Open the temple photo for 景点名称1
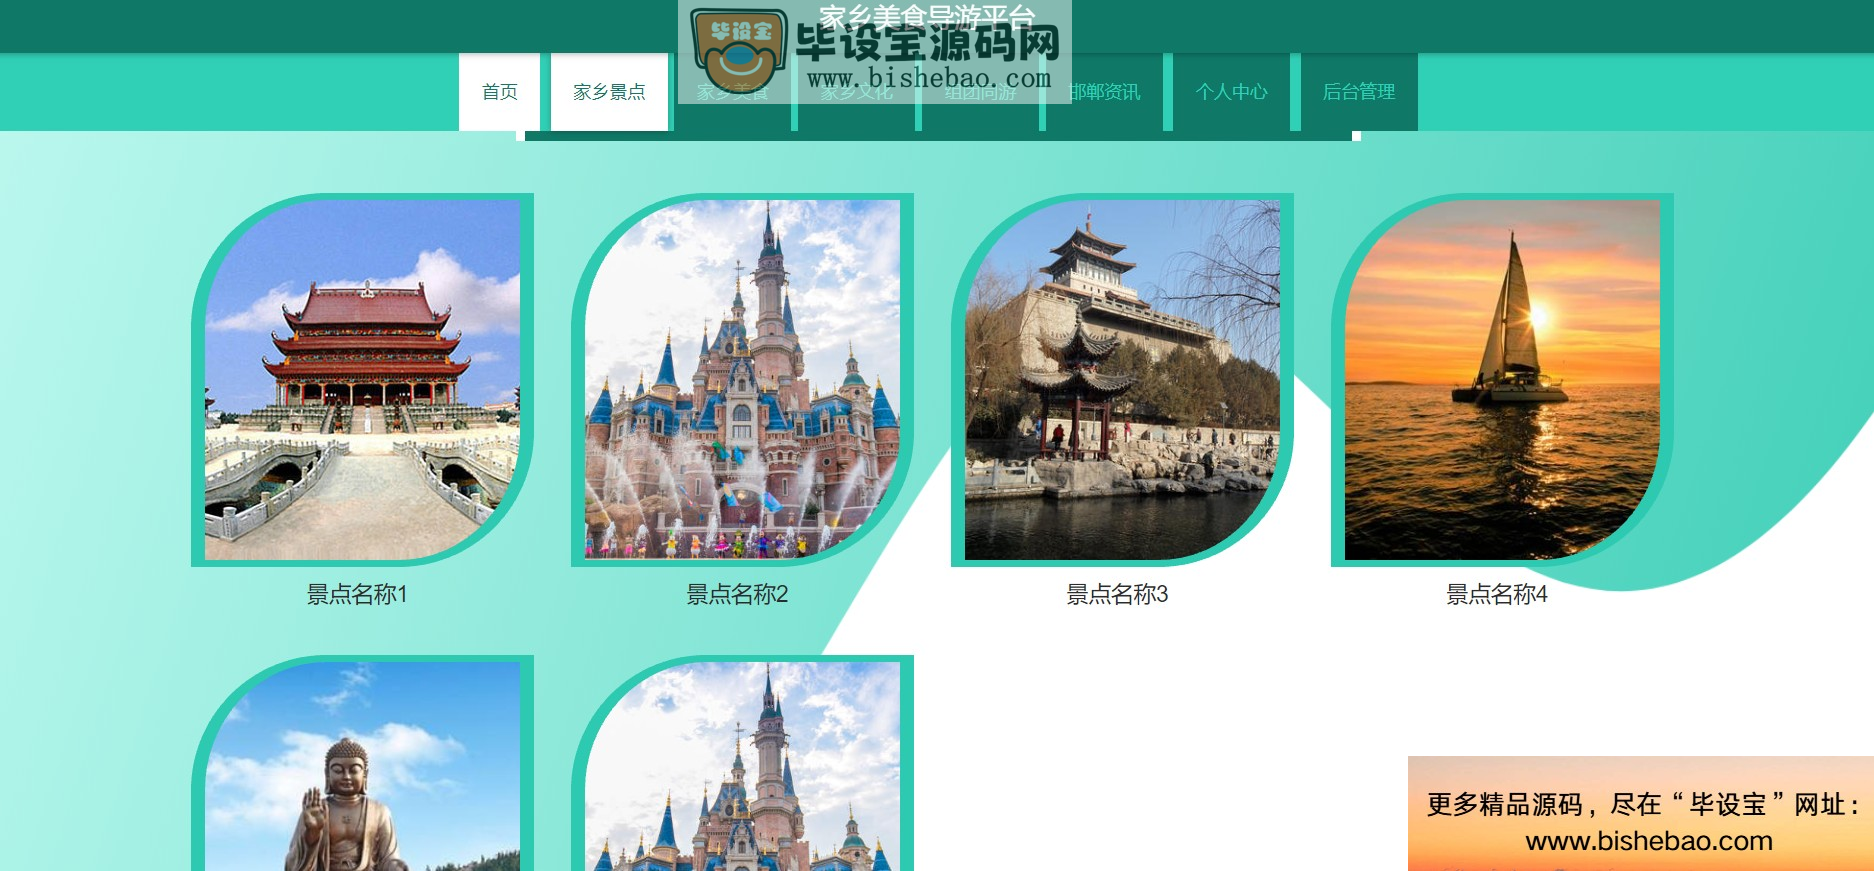The height and width of the screenshot is (871, 1874). pyautogui.click(x=362, y=380)
